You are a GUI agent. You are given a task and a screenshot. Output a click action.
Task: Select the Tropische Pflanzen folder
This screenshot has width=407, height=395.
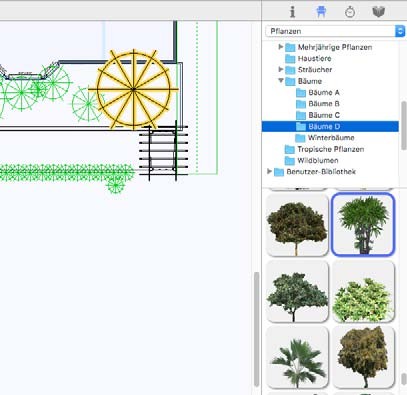coord(324,149)
